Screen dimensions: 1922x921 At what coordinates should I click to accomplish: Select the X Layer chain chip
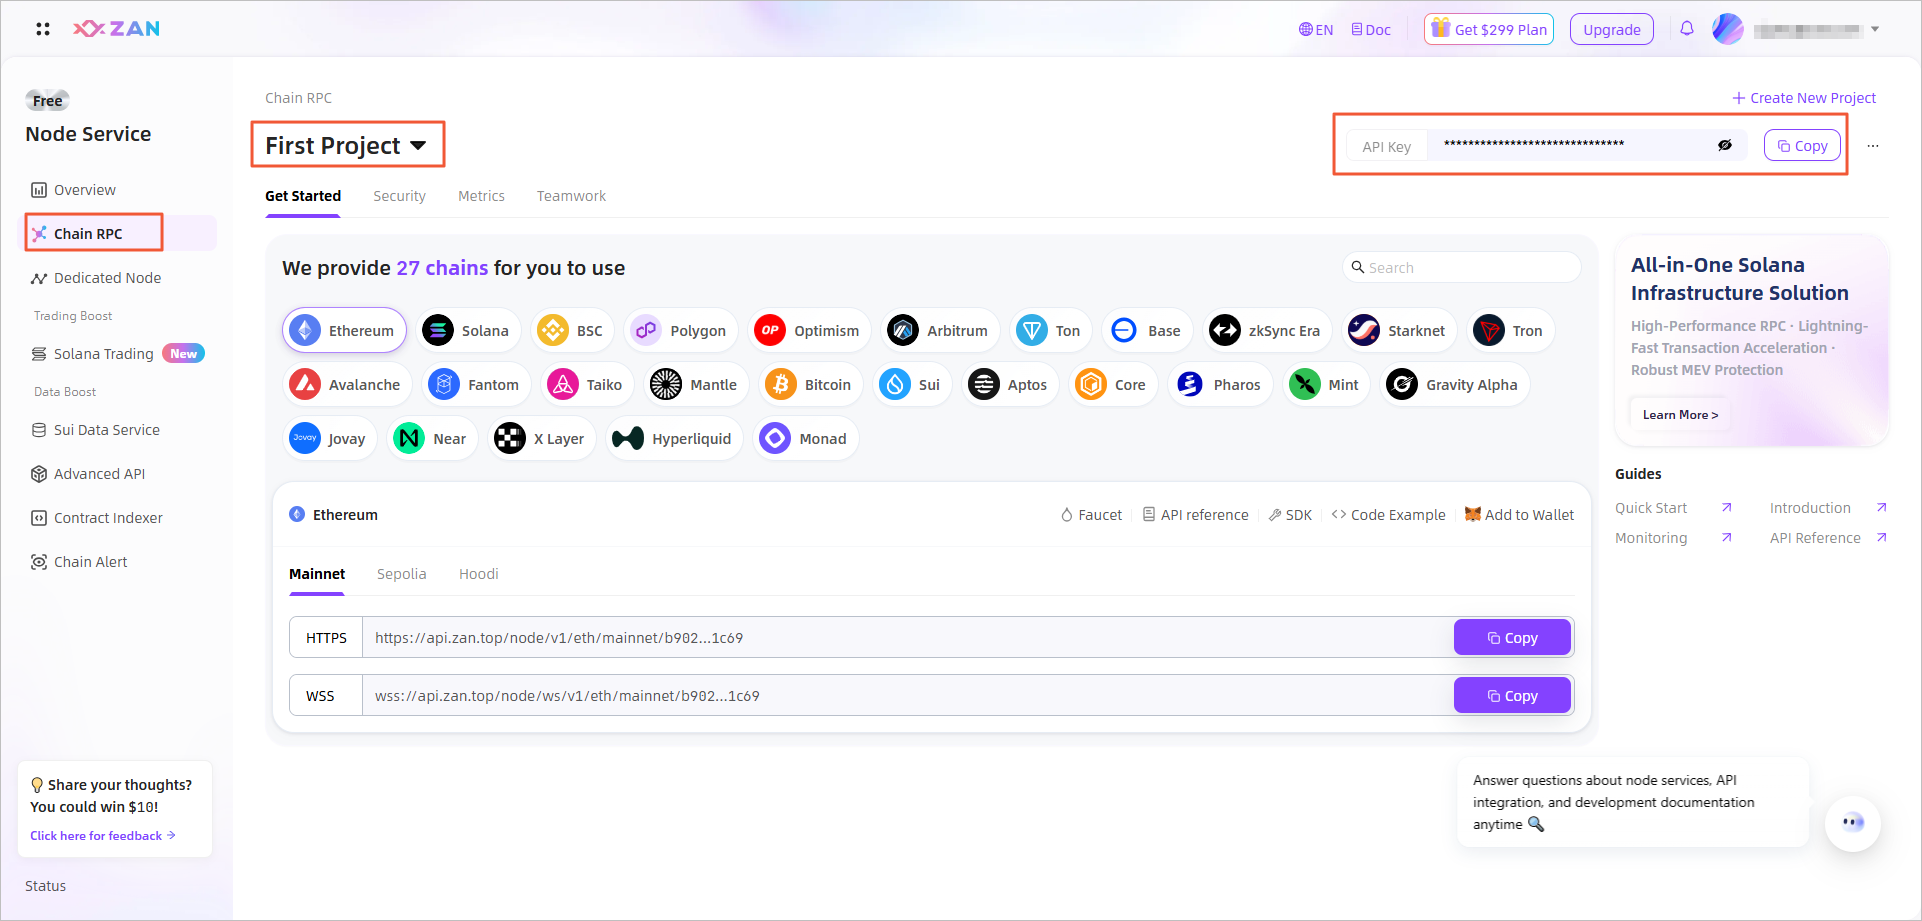coord(541,439)
